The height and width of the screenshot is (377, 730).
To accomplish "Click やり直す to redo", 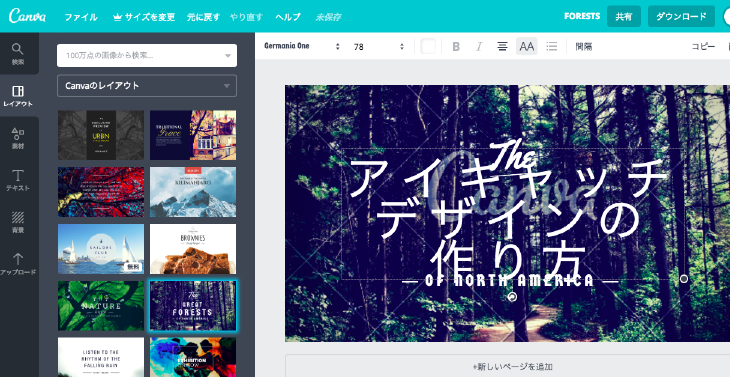I will tap(246, 17).
